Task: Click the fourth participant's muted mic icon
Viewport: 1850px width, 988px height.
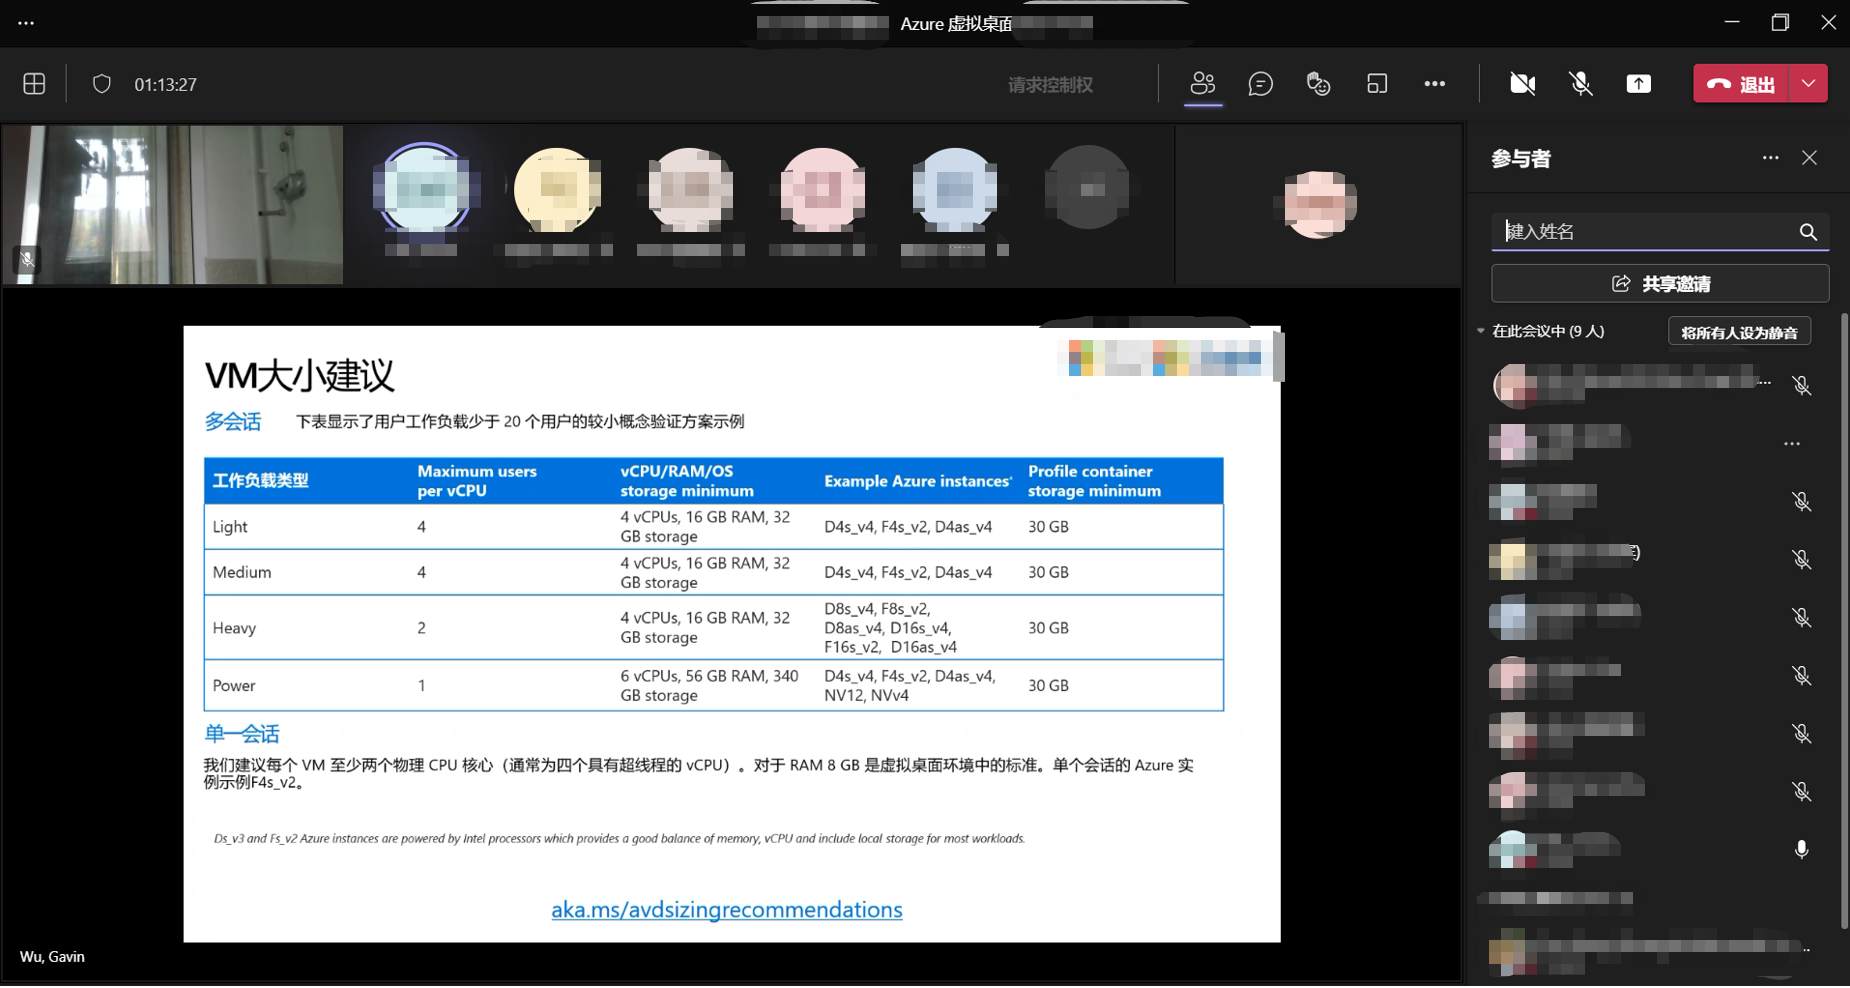Action: point(1802,560)
